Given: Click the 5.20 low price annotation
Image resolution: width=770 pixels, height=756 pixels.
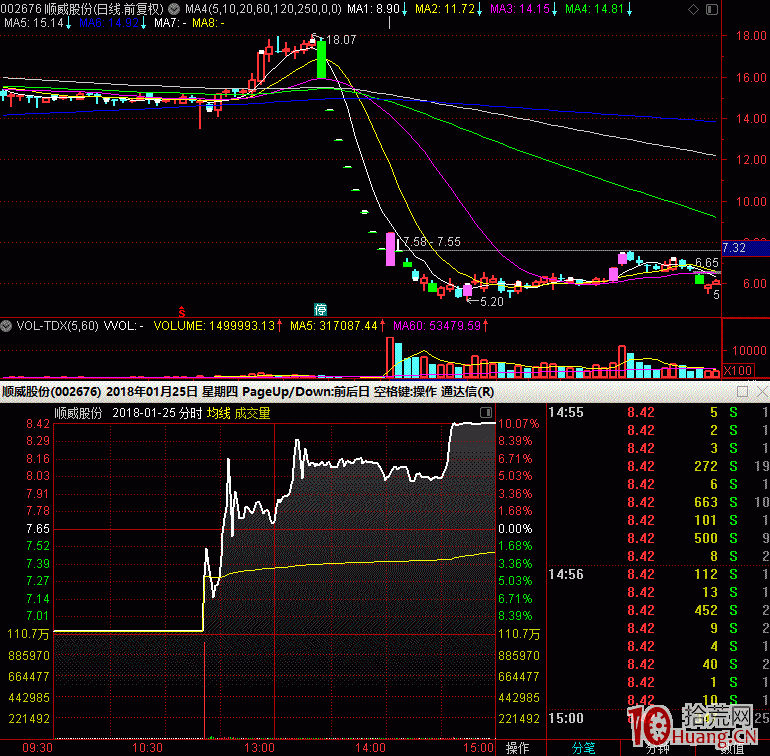Looking at the screenshot, I should [492, 302].
